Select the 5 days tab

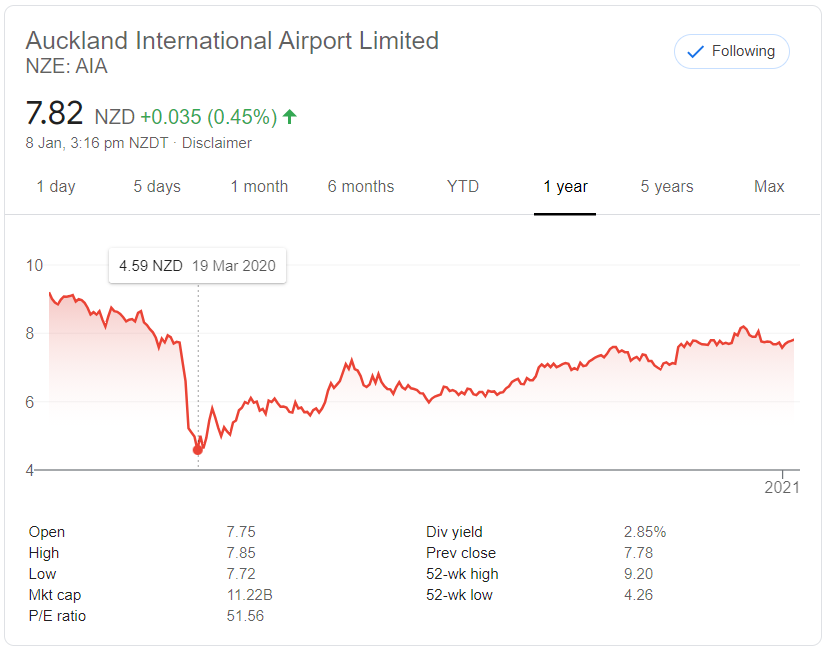click(x=157, y=186)
